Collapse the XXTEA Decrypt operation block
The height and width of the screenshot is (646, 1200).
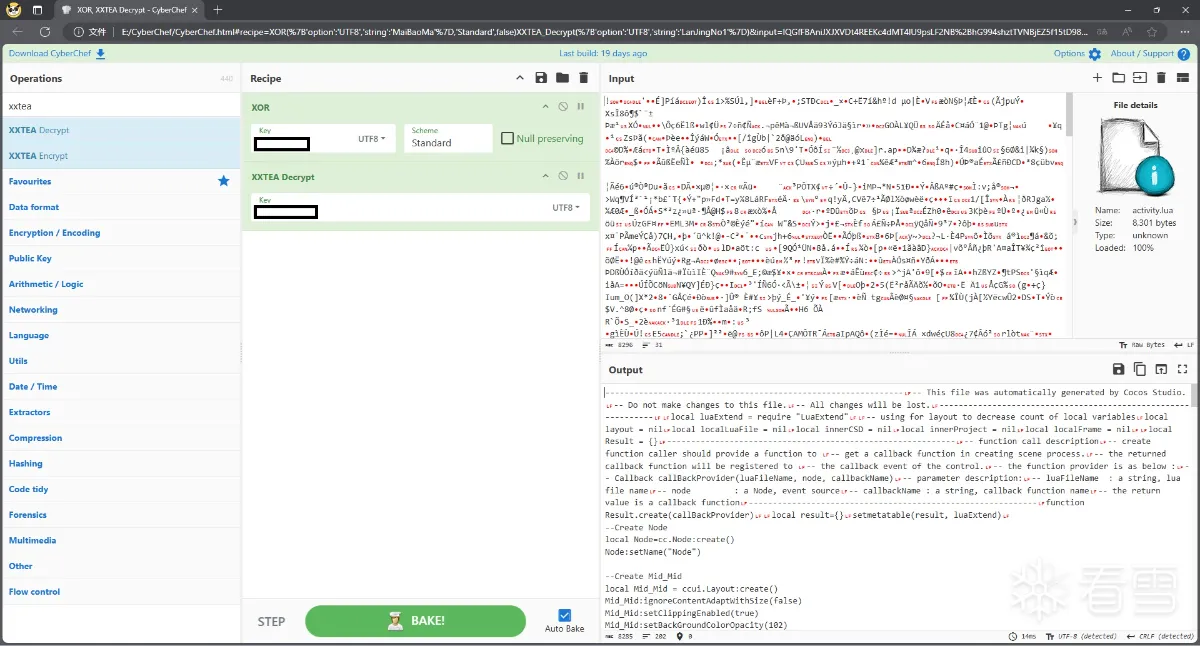[545, 177]
